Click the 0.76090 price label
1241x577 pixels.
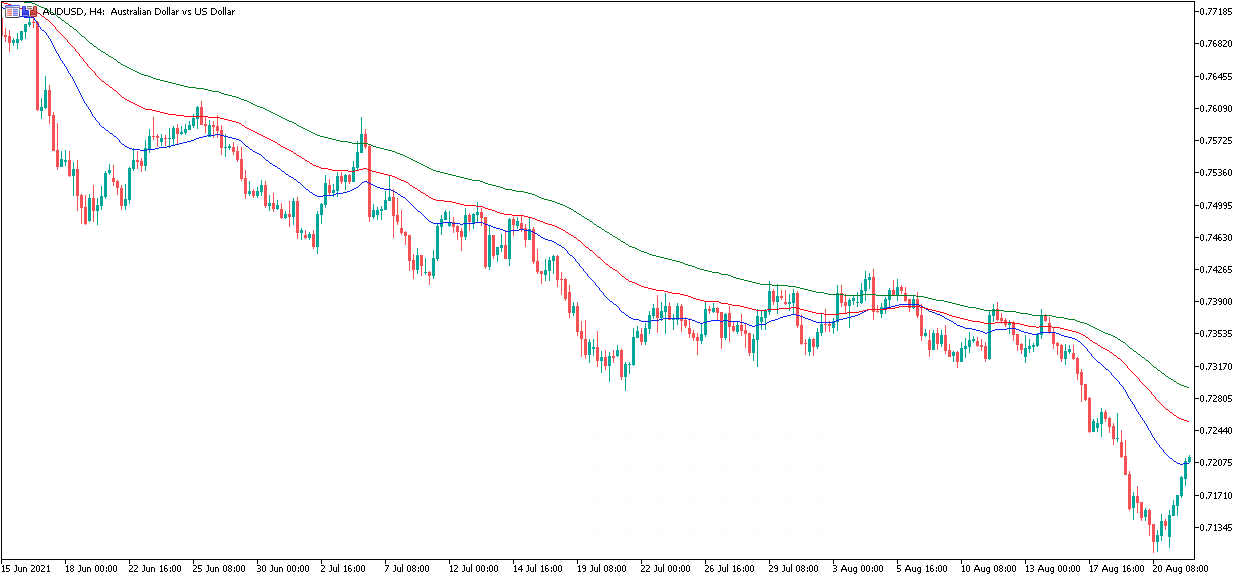pyautogui.click(x=1217, y=108)
